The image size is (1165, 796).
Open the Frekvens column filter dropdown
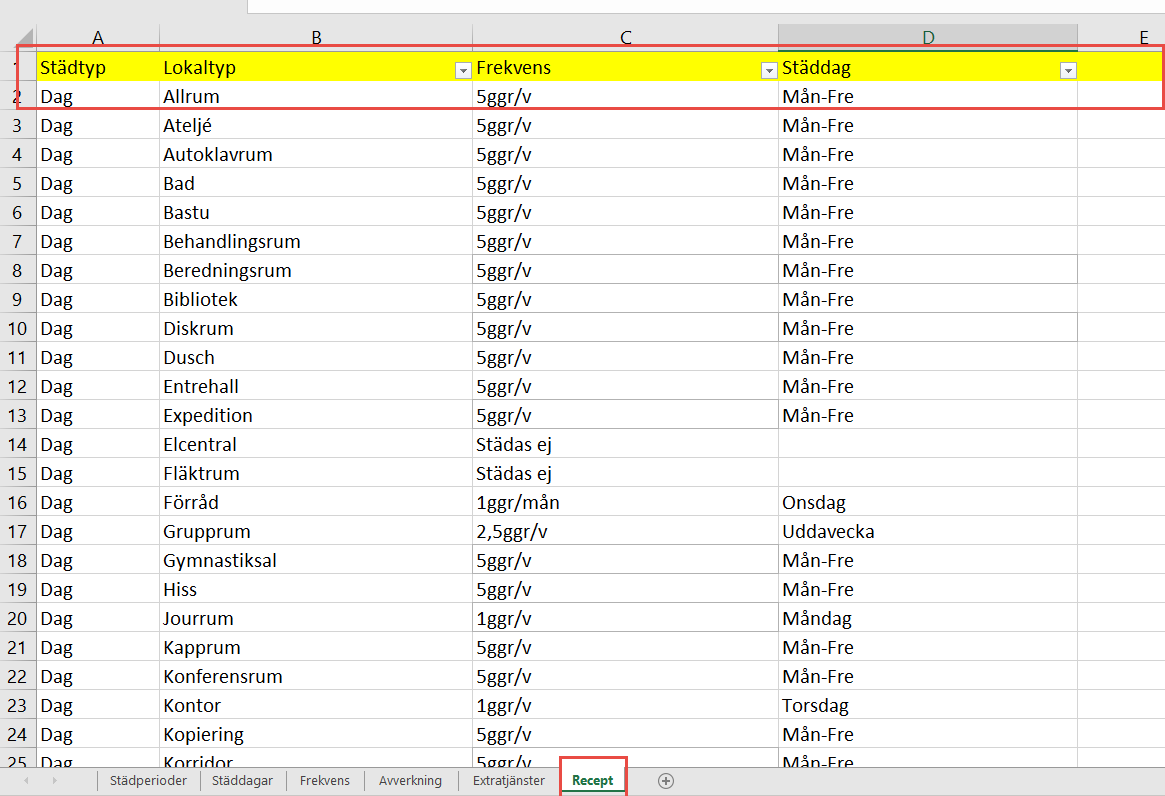pyautogui.click(x=769, y=70)
